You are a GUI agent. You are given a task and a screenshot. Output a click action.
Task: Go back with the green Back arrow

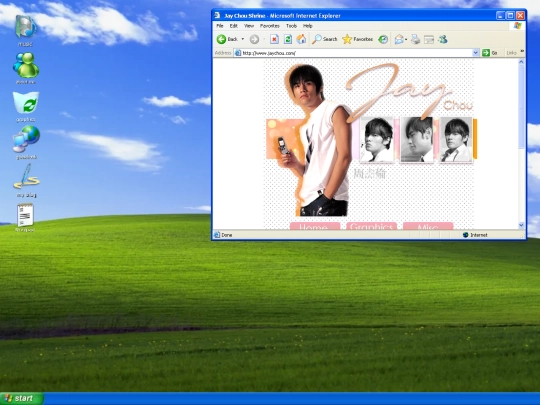pos(227,39)
